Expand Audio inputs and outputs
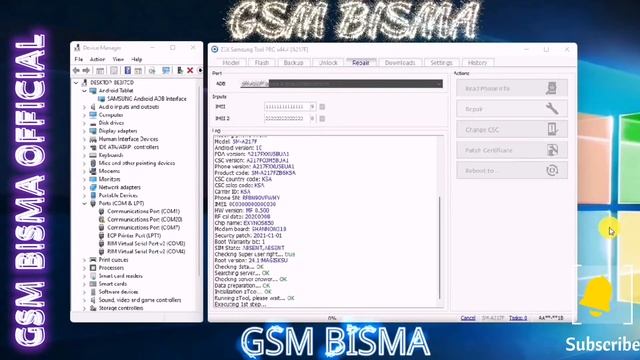 (x=84, y=107)
